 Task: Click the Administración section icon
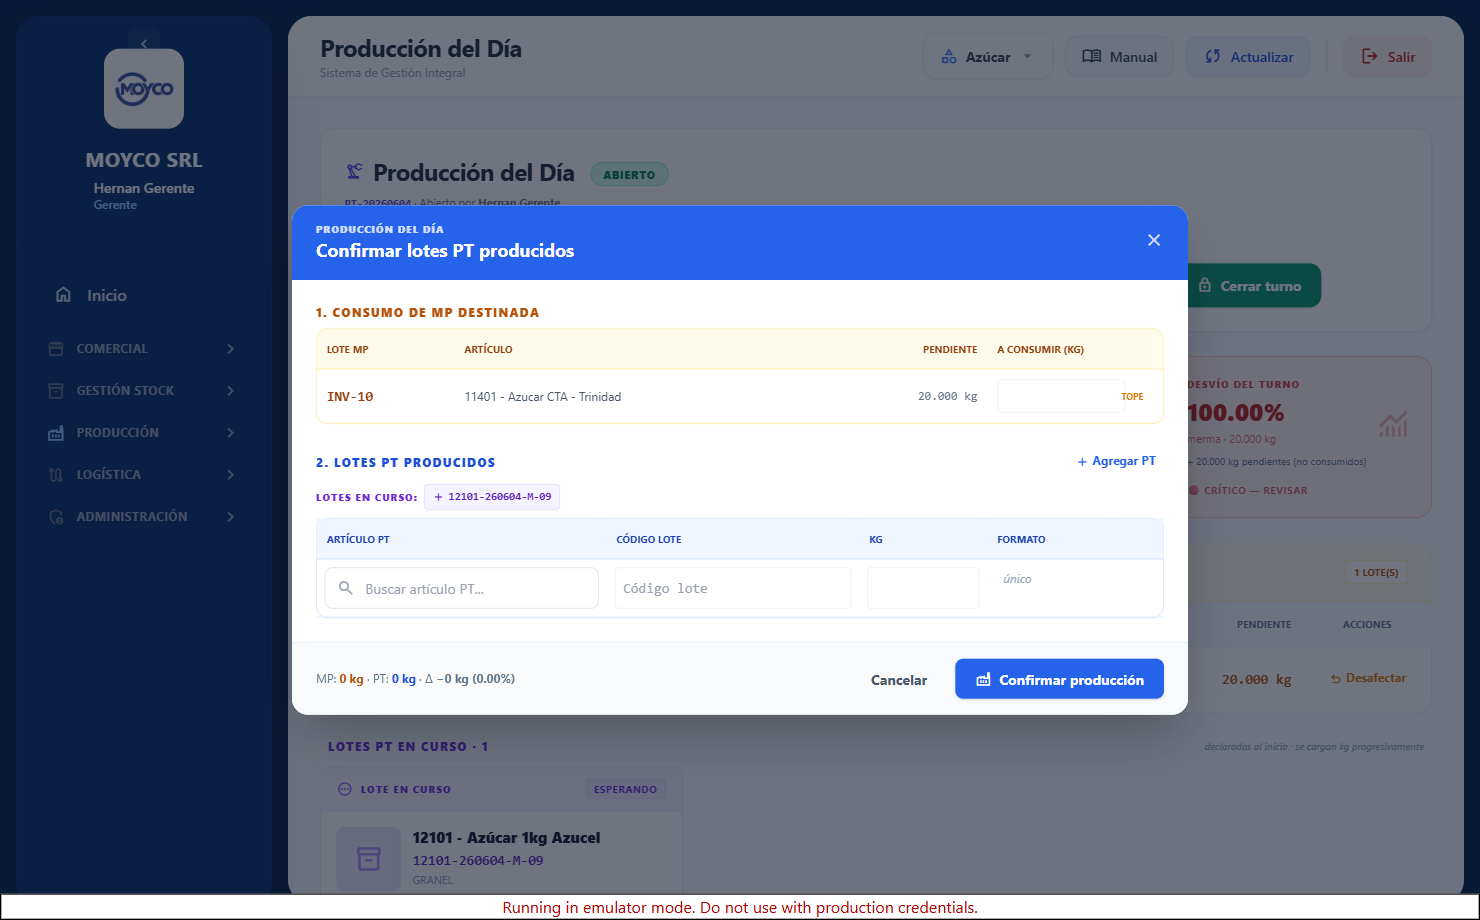(x=56, y=517)
